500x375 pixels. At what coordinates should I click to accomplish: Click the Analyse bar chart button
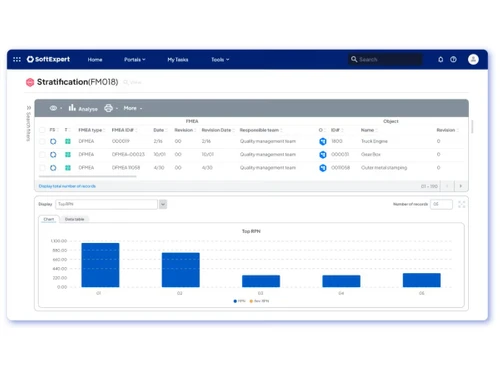point(83,108)
